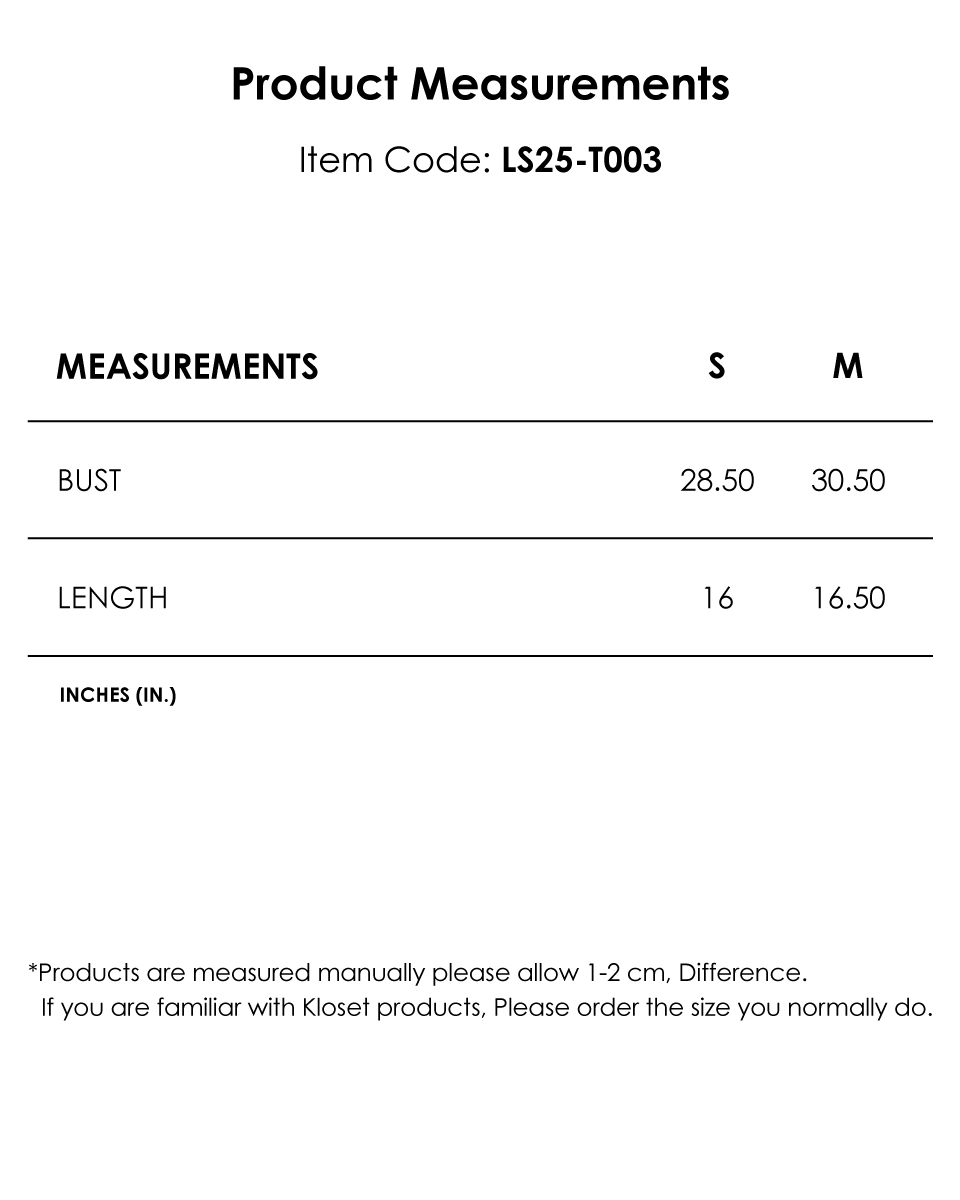Screen dimensions: 960x1200
Task: Click the BUST row label
Action: 89,481
